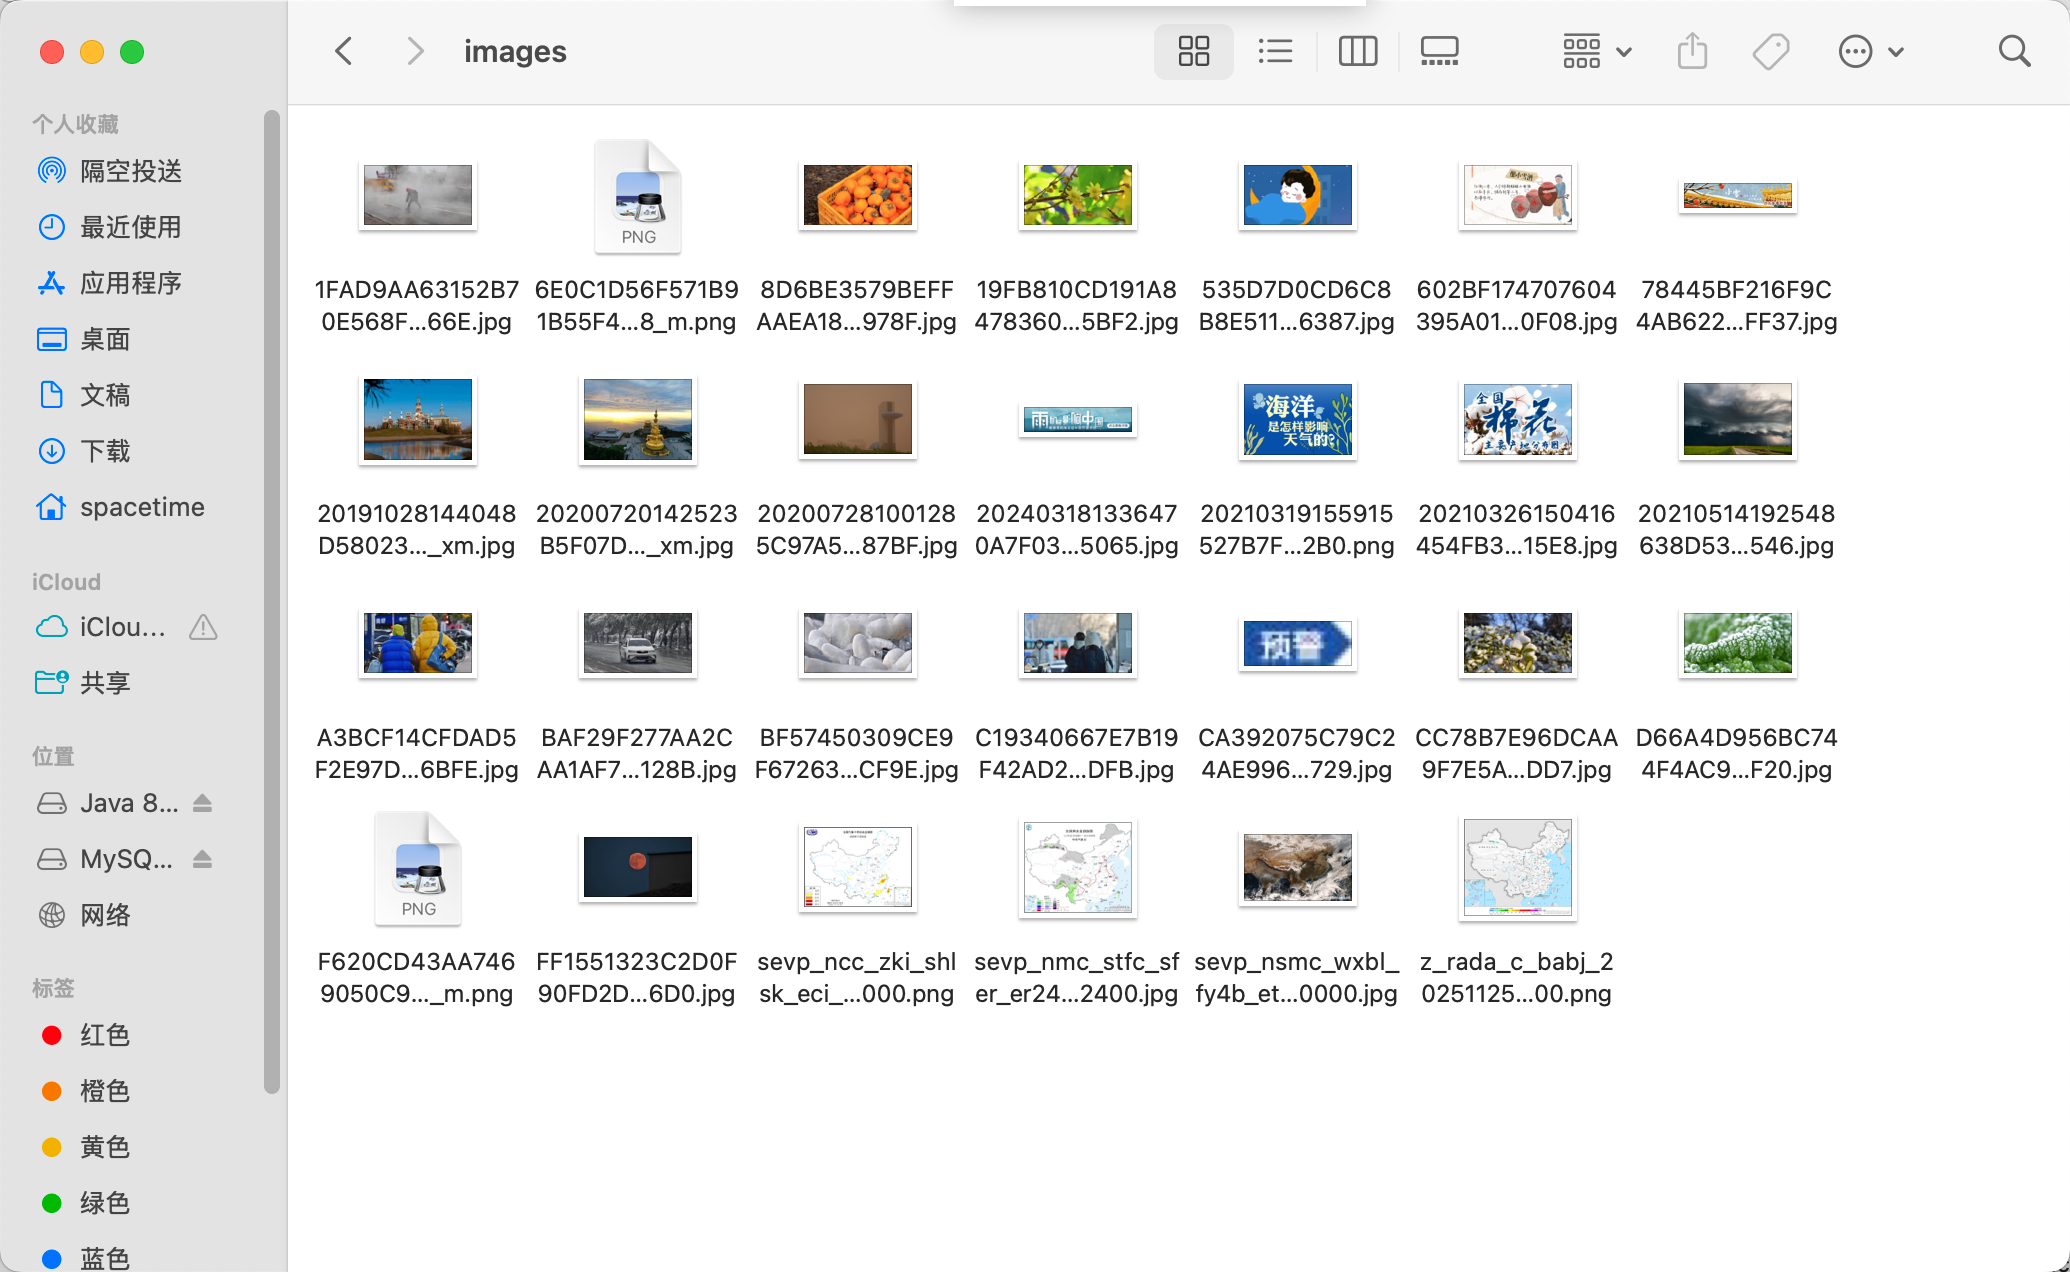Image resolution: width=2070 pixels, height=1272 pixels.
Task: Click the Search magnifier icon
Action: (x=2014, y=51)
